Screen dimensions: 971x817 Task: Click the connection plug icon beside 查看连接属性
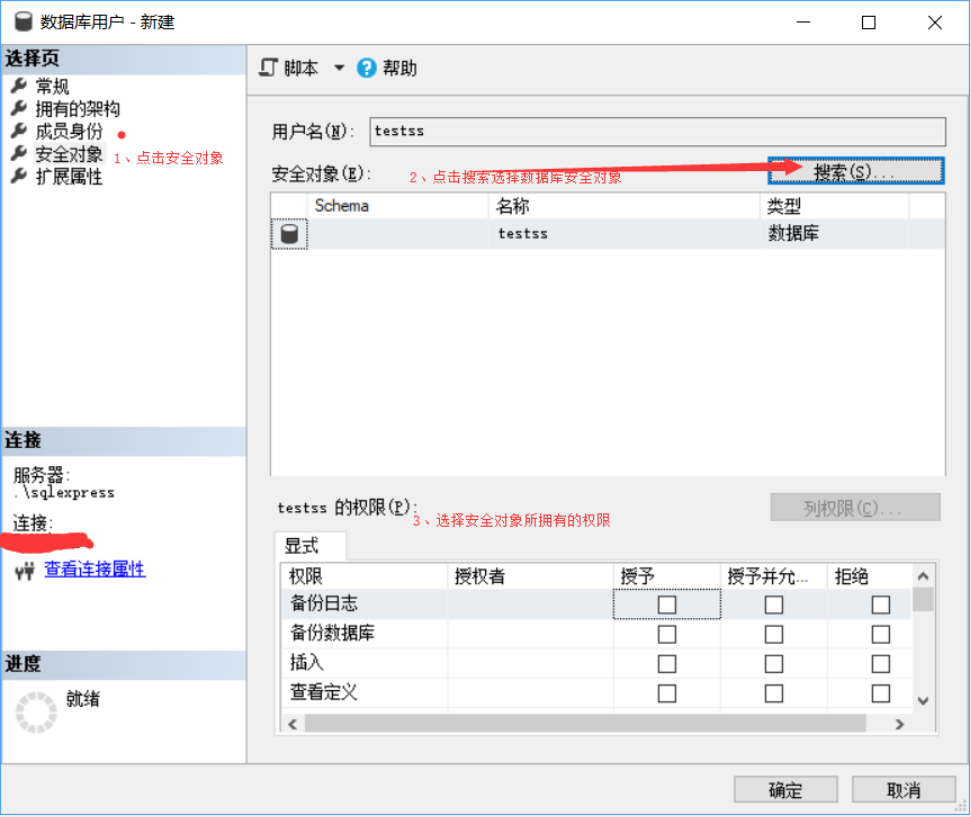tap(25, 570)
